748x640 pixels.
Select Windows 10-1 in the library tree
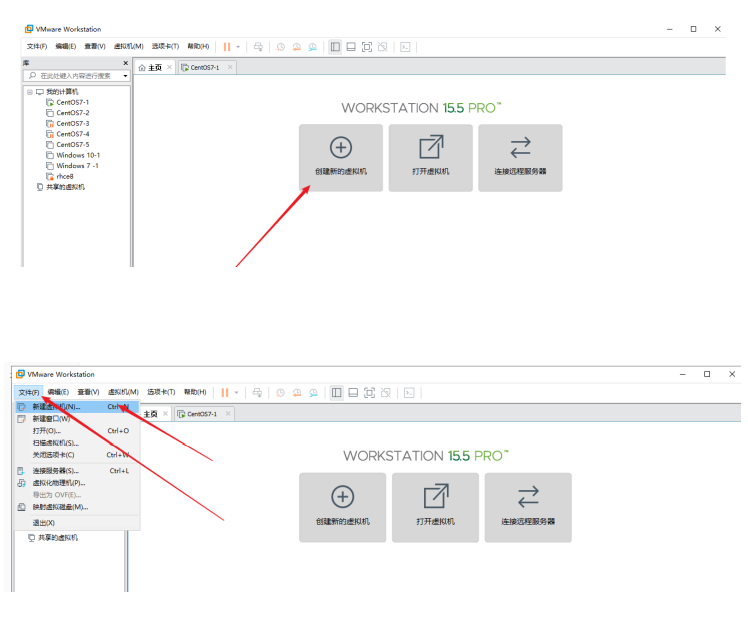(x=73, y=155)
